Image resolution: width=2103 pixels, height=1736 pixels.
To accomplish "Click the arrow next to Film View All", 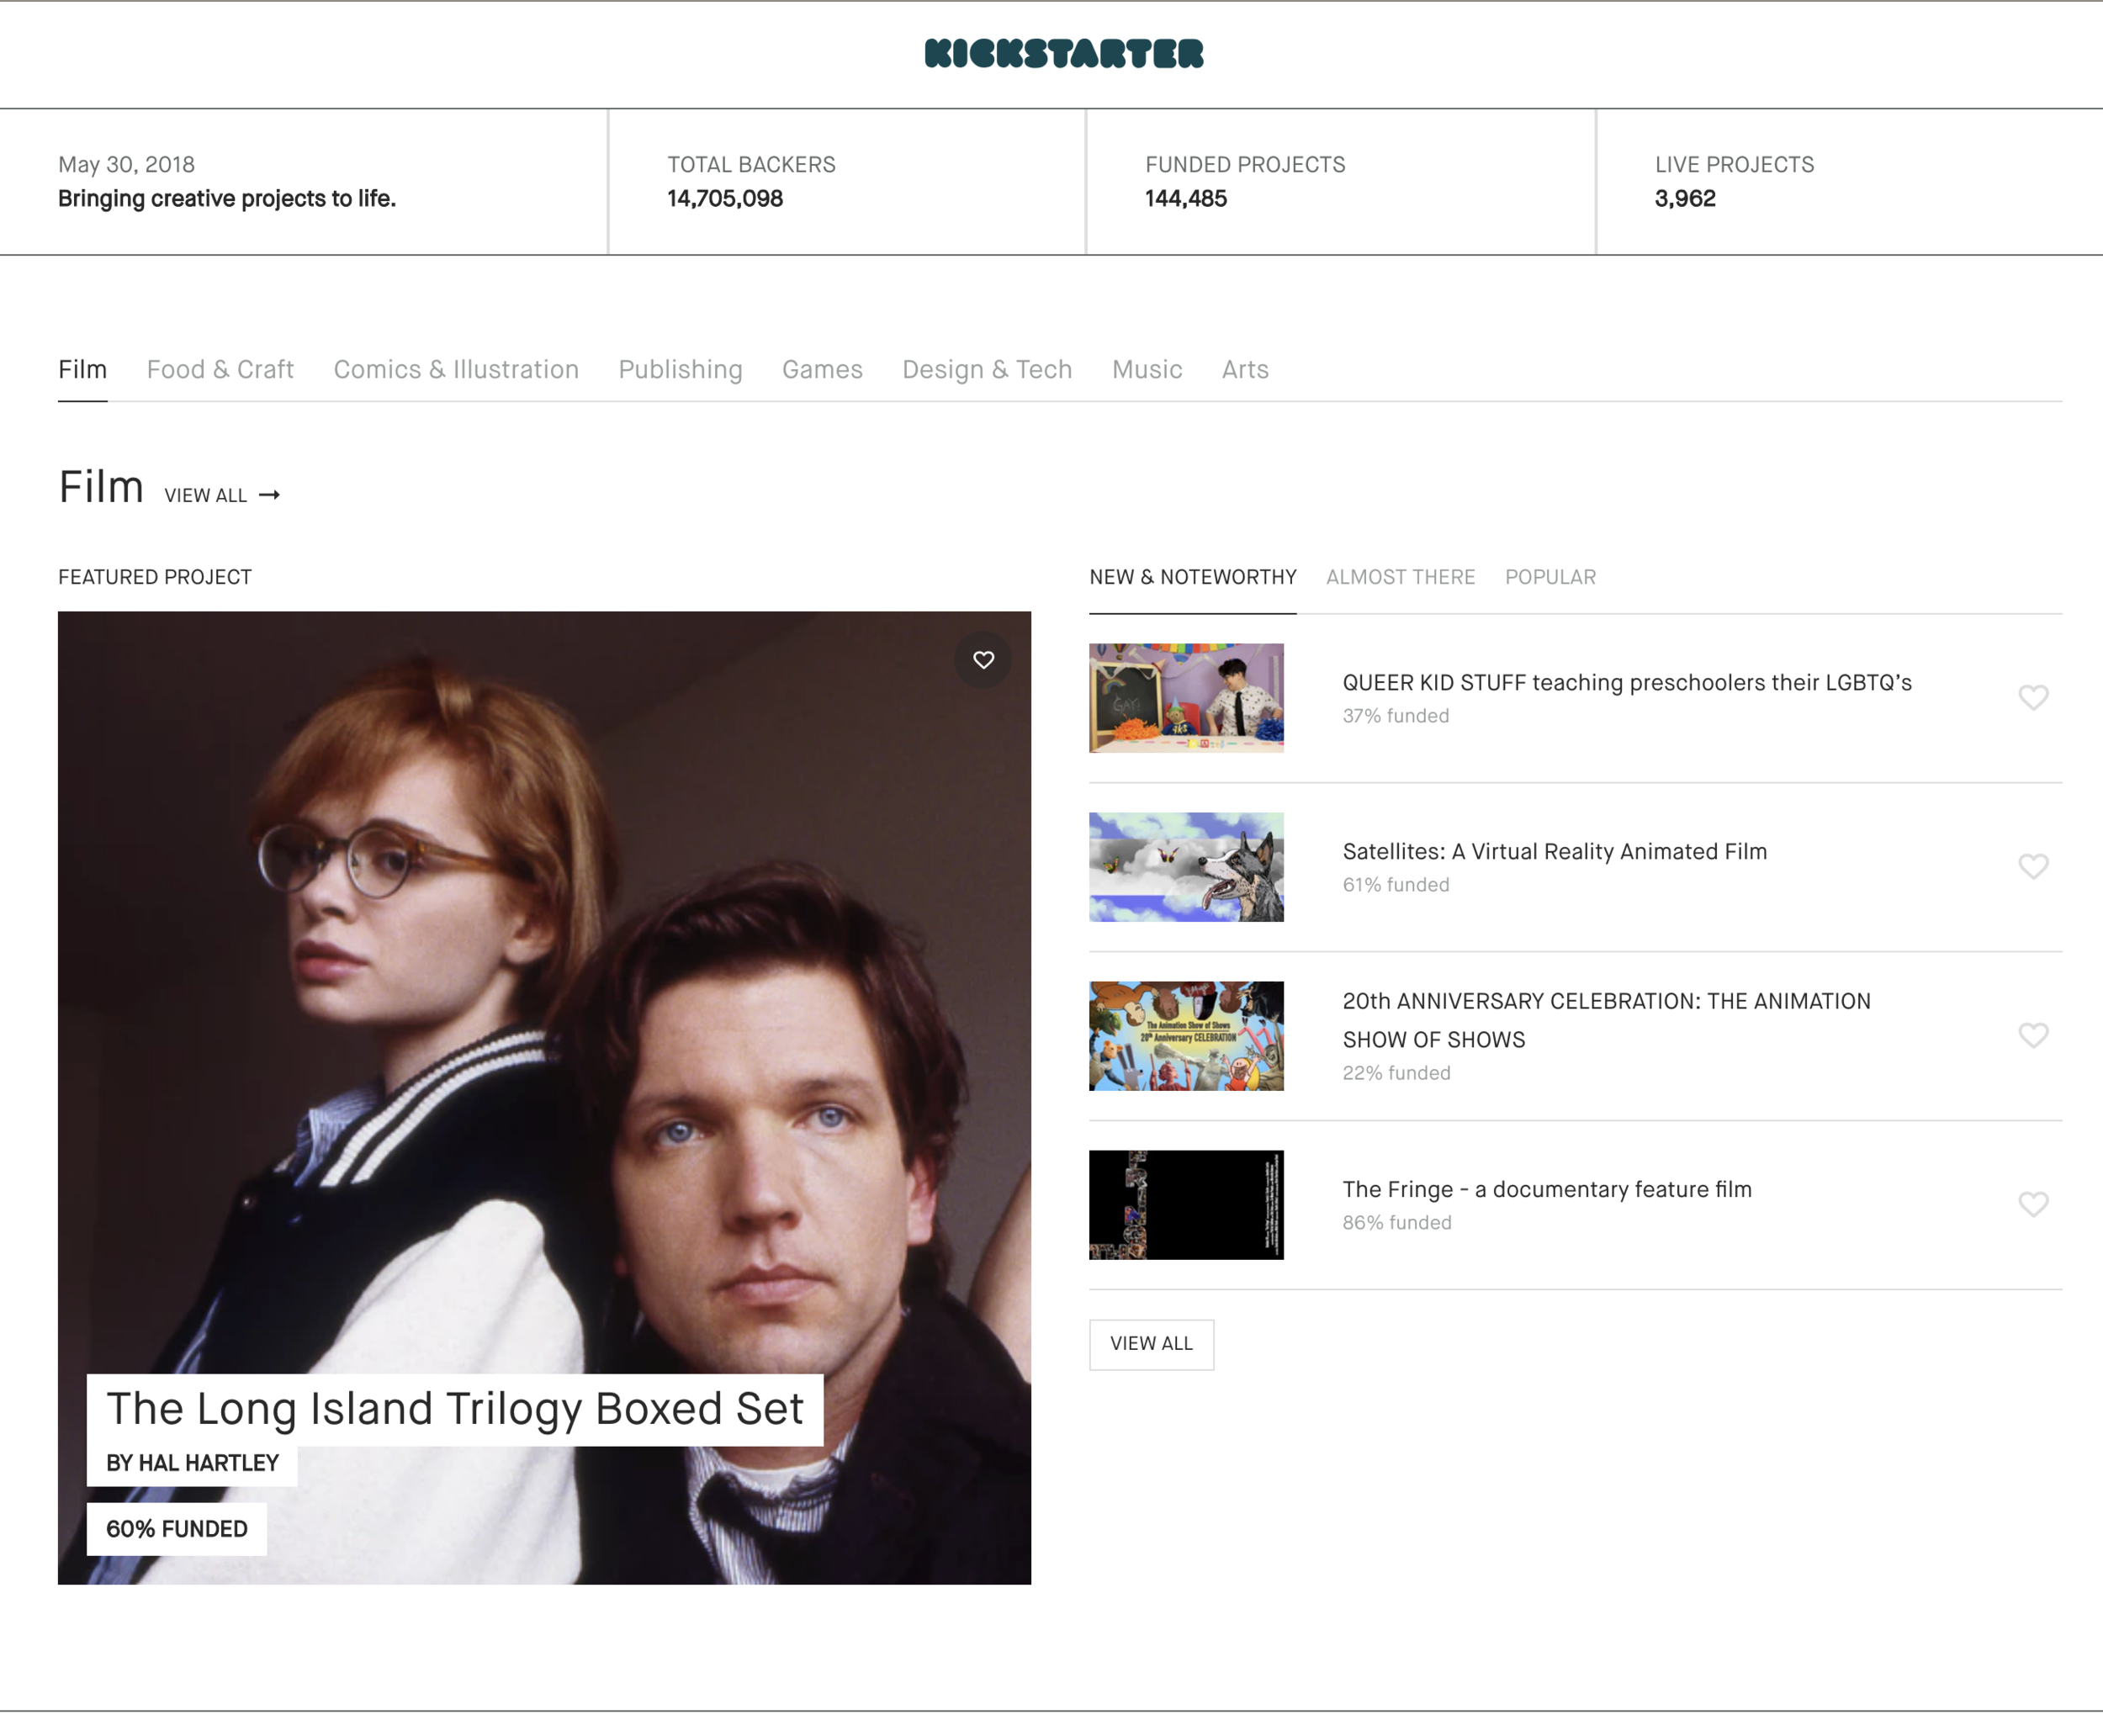I will 269,495.
